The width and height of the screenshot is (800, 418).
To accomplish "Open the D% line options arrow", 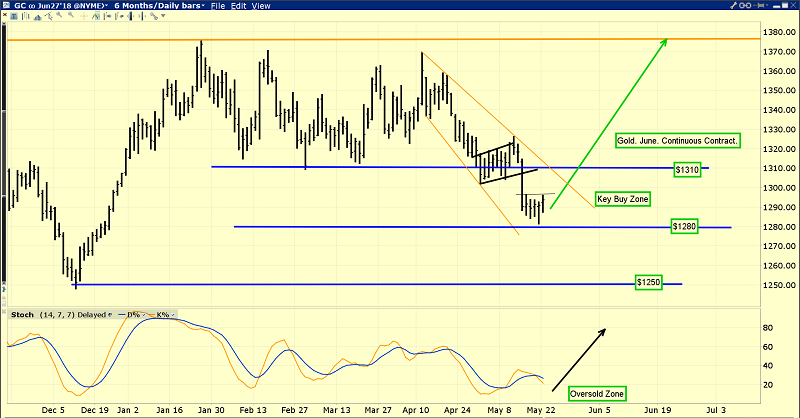I will click(x=144, y=315).
